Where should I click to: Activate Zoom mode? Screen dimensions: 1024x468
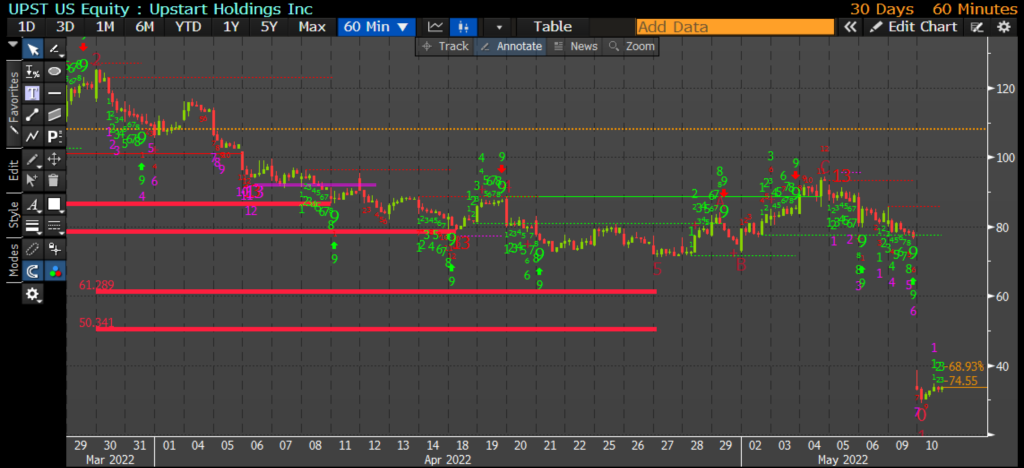630,46
